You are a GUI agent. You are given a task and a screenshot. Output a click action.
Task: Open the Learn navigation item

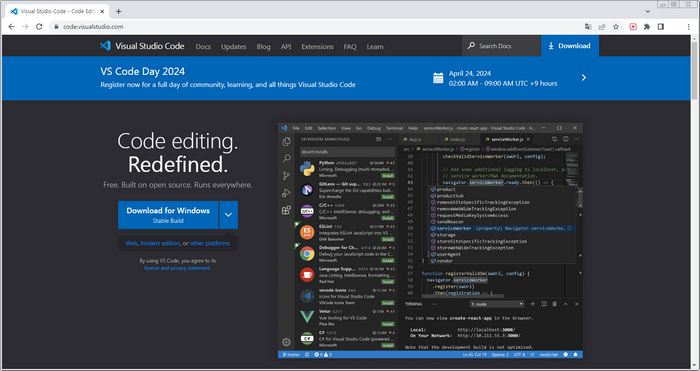pos(375,46)
